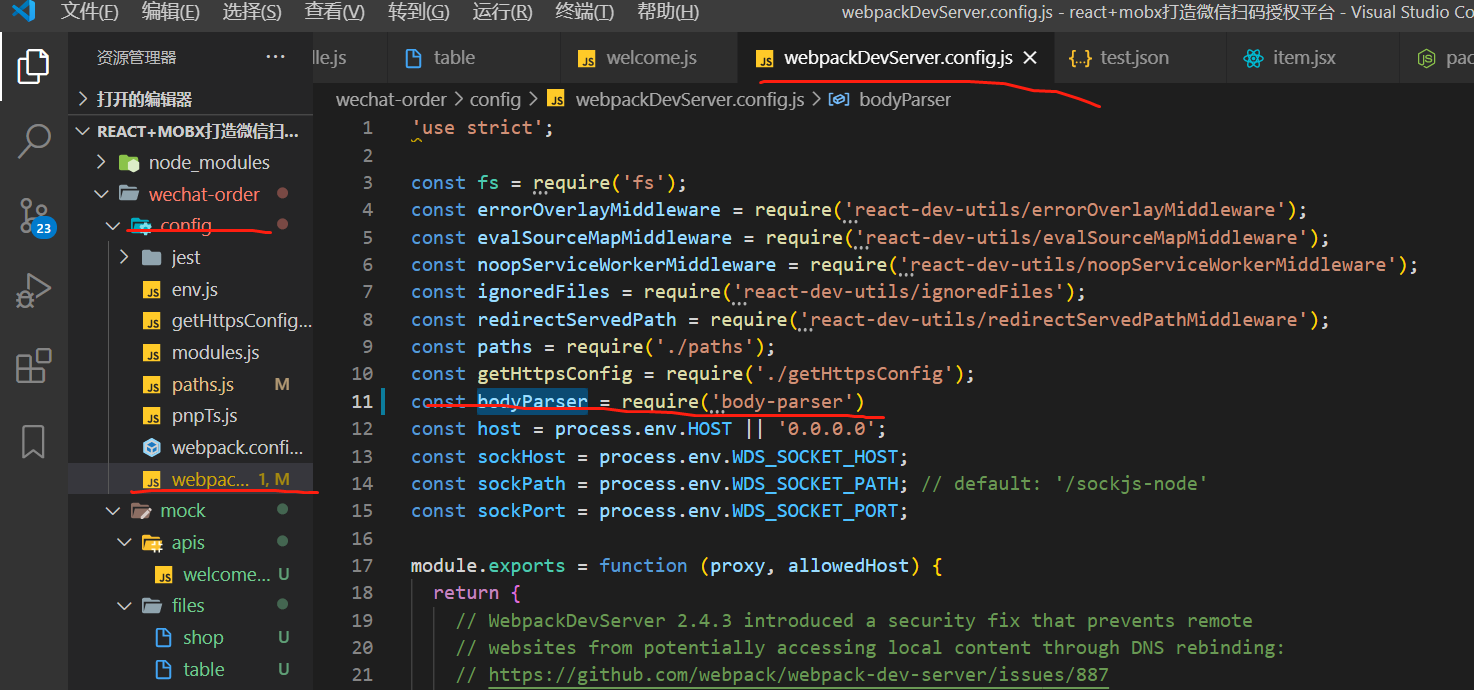
Task: Open the 转到(G) menu
Action: (418, 12)
